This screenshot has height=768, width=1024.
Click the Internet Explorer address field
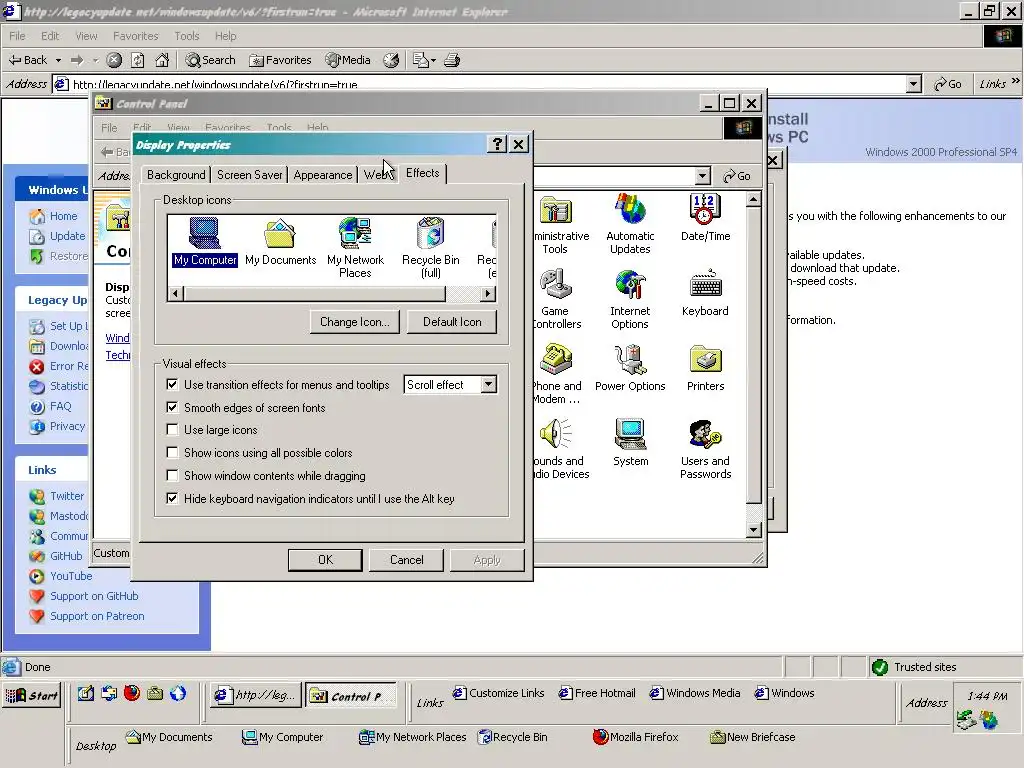tap(481, 84)
